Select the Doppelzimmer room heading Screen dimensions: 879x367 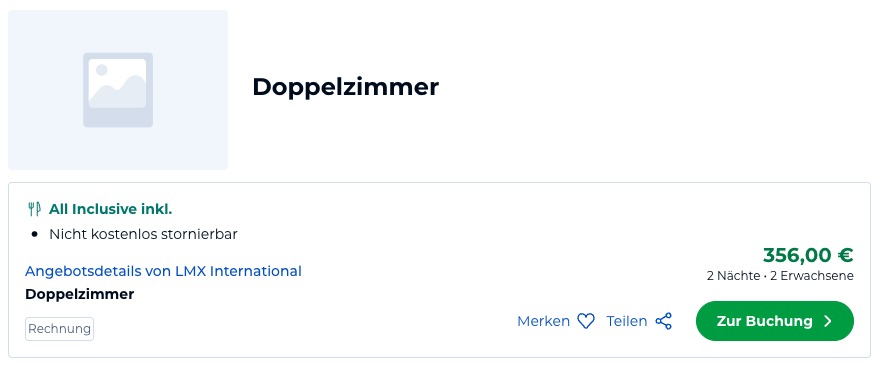[345, 87]
